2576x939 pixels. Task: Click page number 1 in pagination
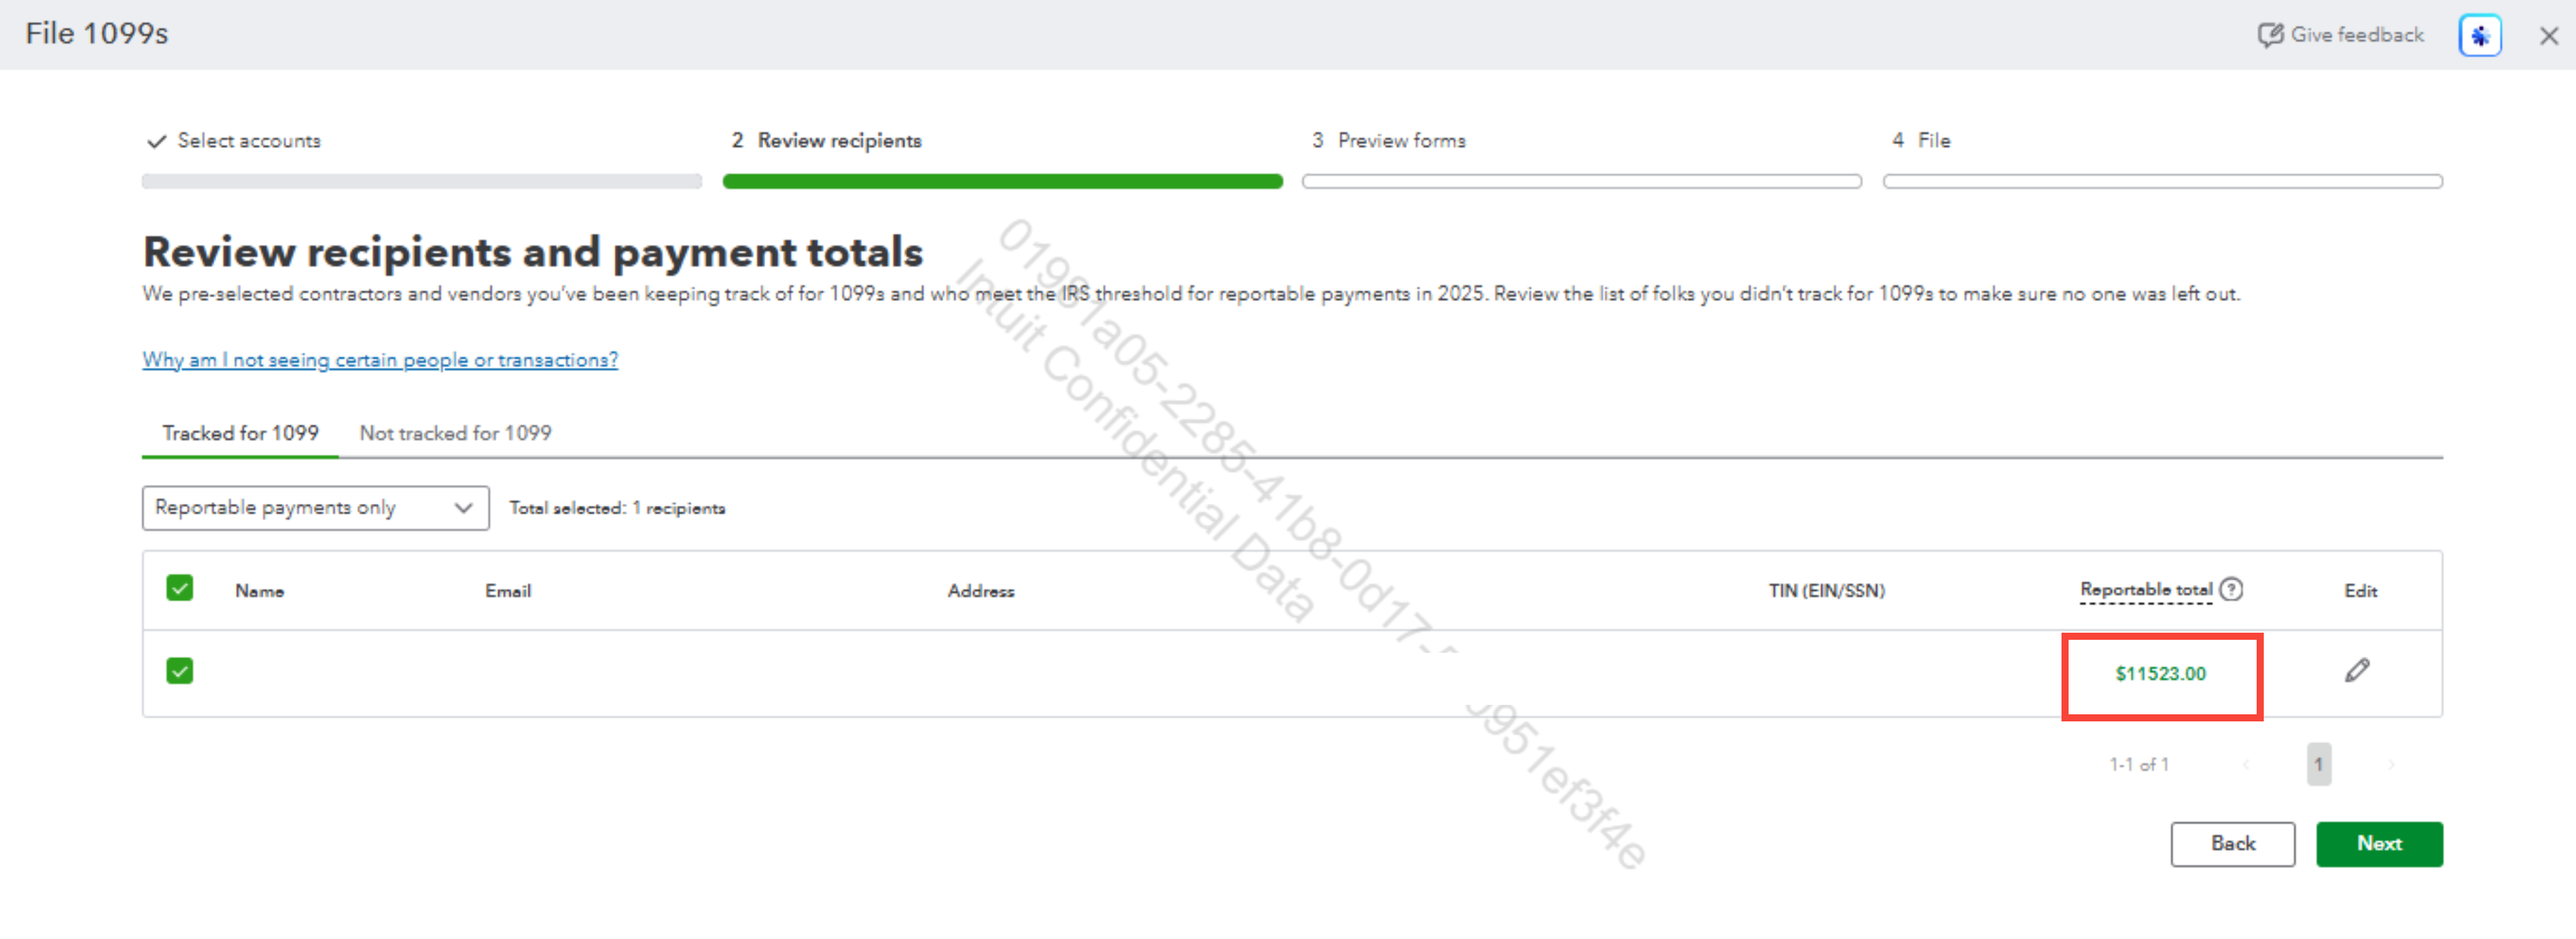[x=2318, y=765]
